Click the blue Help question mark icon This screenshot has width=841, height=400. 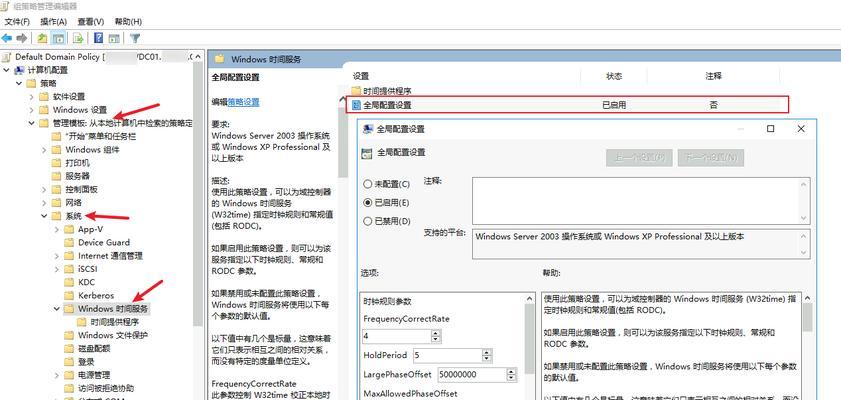(99, 38)
